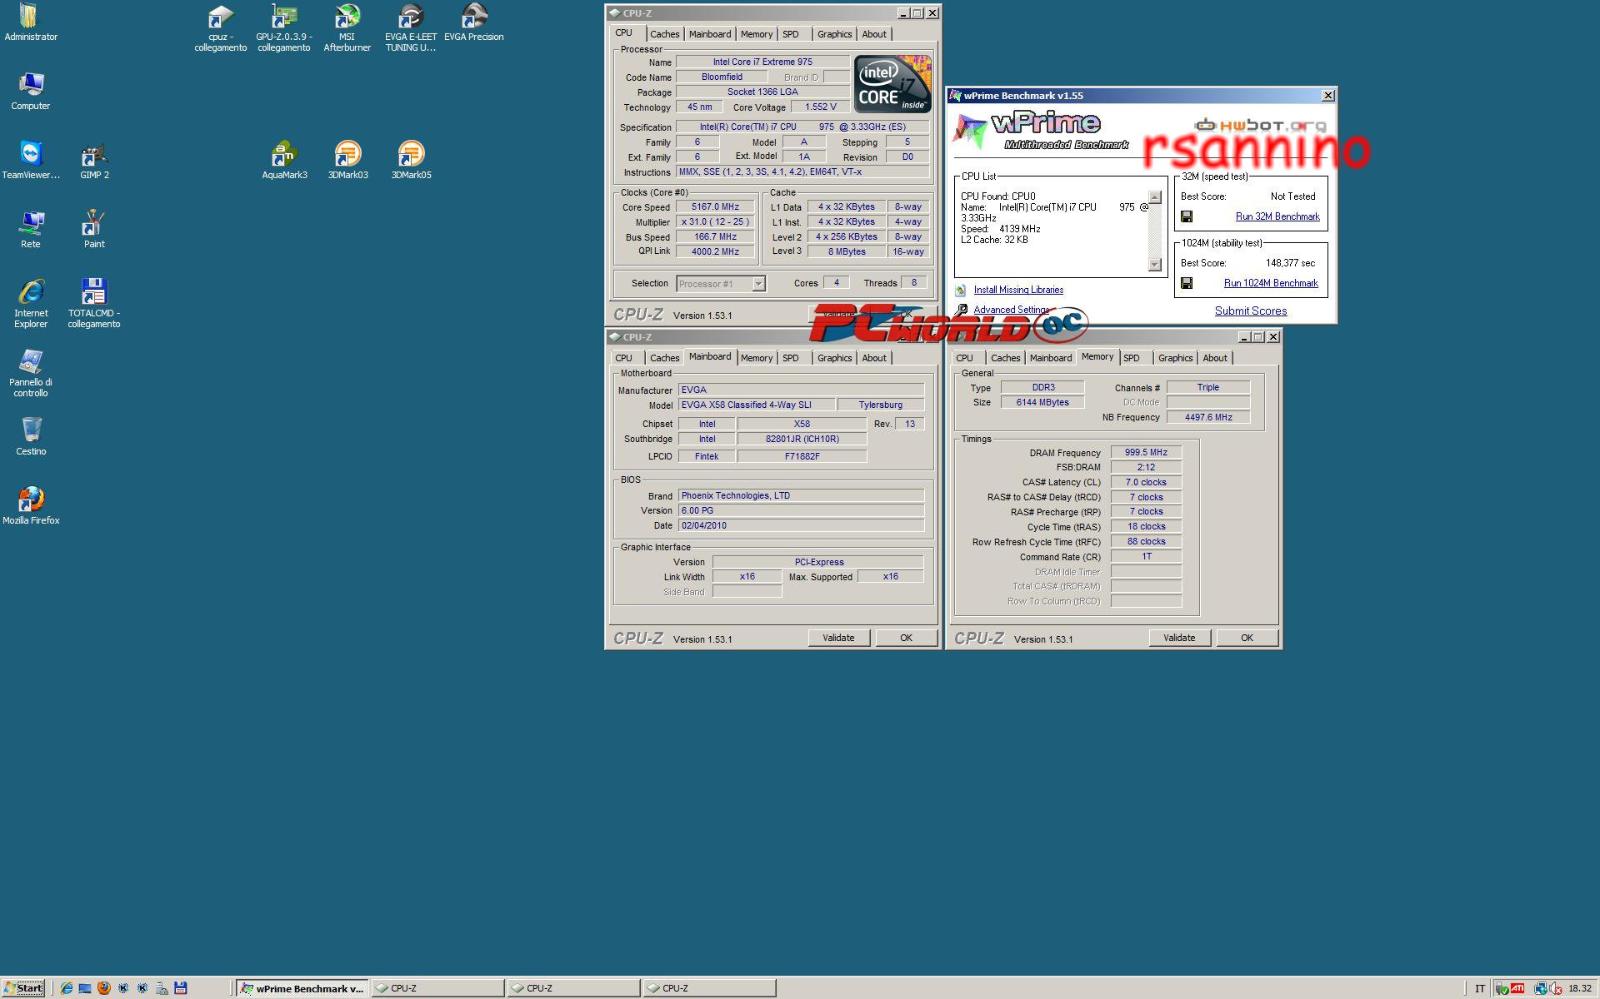
Task: Click the floppy save icon beside Run 32M Benchmark
Action: pyautogui.click(x=1186, y=216)
